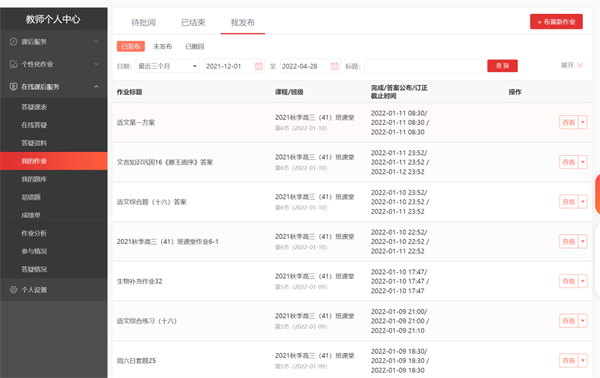This screenshot has height=378, width=600.
Task: Open 个人设置 gear icon
Action: click(x=13, y=290)
